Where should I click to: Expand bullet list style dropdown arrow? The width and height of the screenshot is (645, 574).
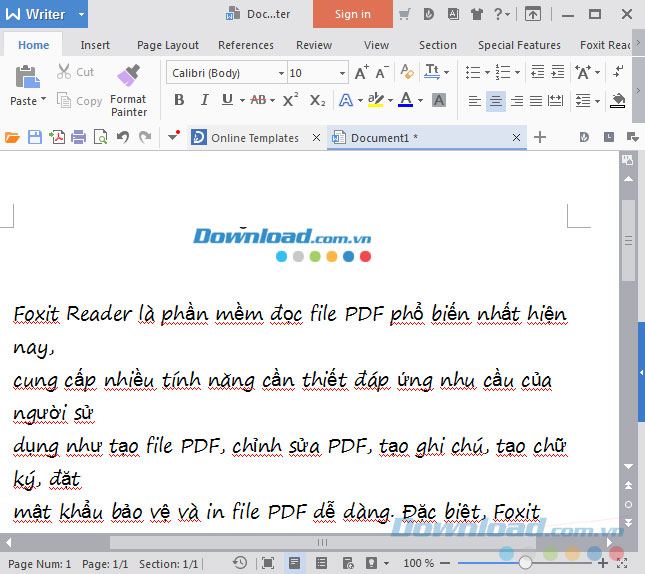coord(487,72)
